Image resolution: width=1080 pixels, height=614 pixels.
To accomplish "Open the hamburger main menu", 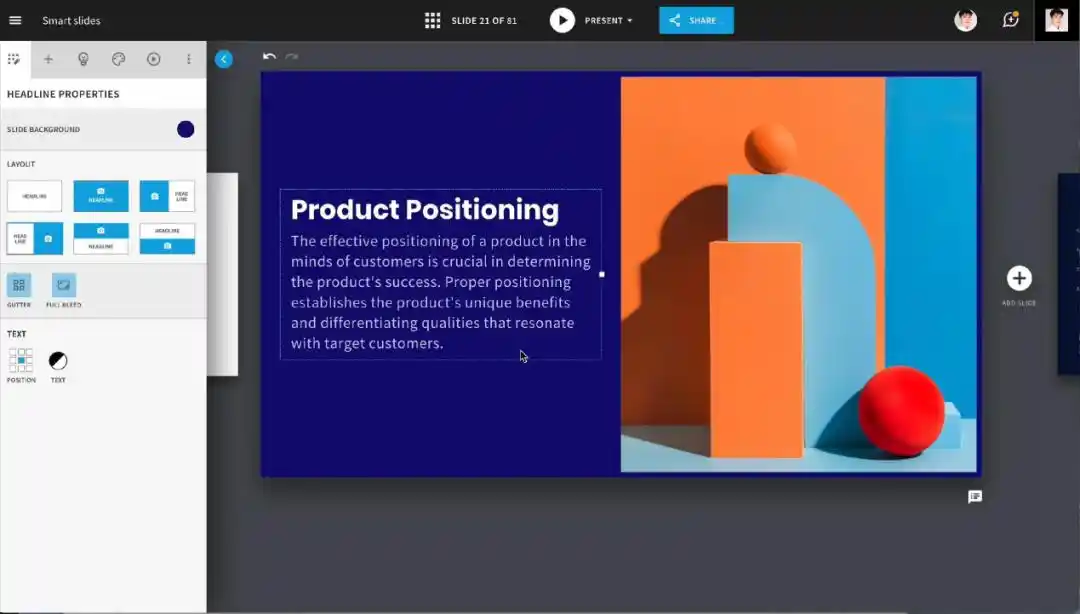I will [x=15, y=21].
